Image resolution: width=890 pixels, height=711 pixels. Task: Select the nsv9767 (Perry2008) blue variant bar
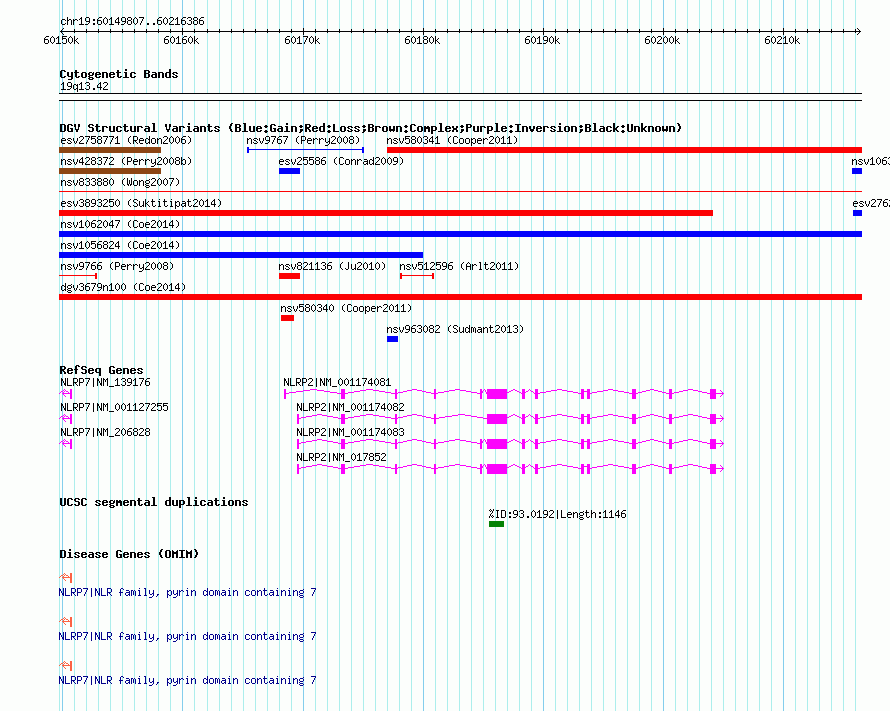(x=305, y=150)
